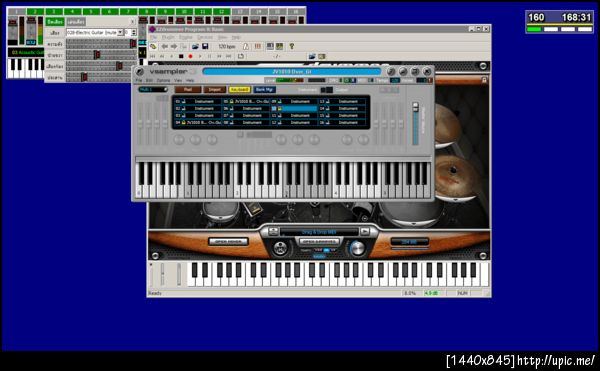Click the loop icon at end of transport bar
This screenshot has height=371, width=600.
(x=241, y=56)
